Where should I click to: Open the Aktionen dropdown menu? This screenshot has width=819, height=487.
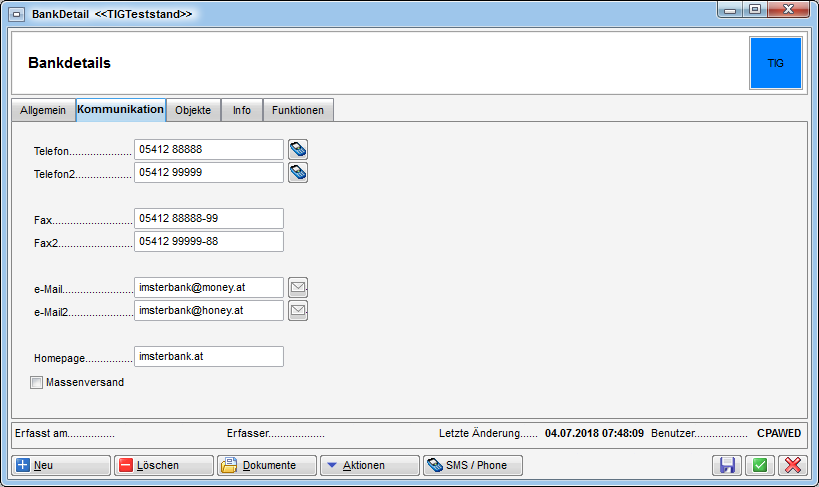pyautogui.click(x=370, y=465)
